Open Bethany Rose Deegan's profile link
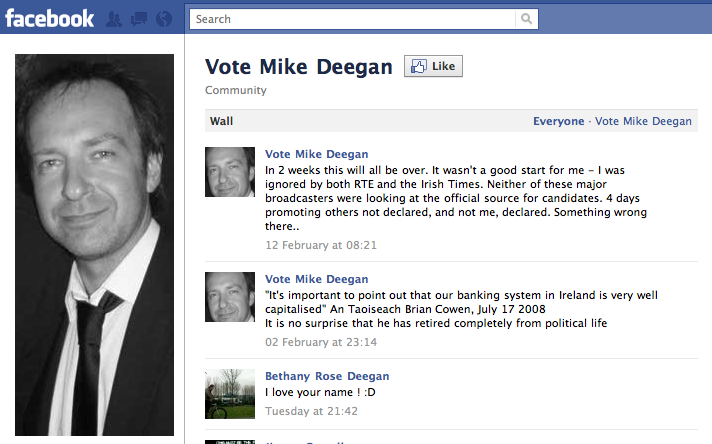 point(327,376)
